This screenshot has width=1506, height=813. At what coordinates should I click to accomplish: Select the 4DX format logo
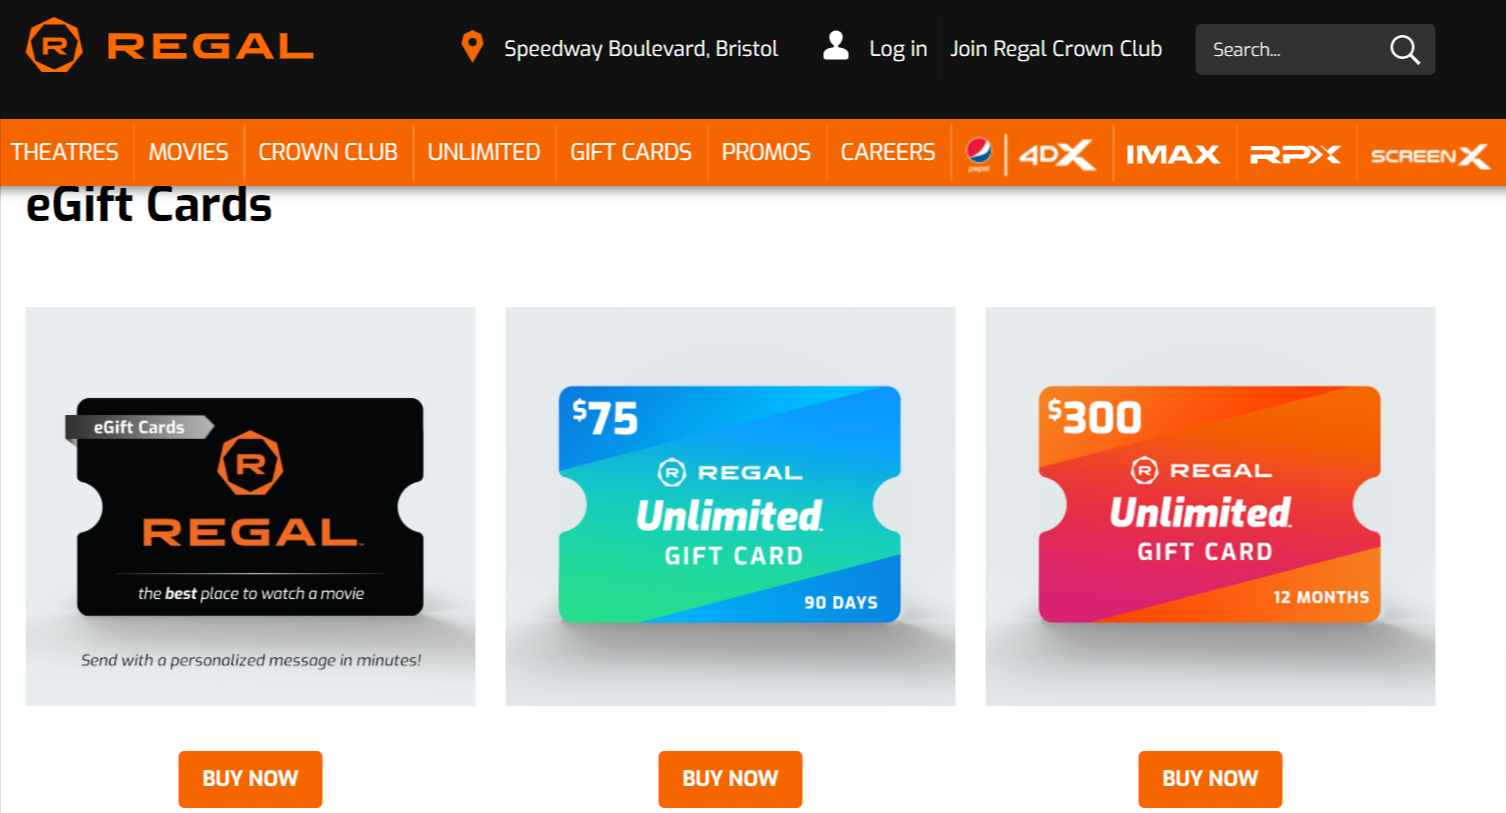pyautogui.click(x=1057, y=154)
